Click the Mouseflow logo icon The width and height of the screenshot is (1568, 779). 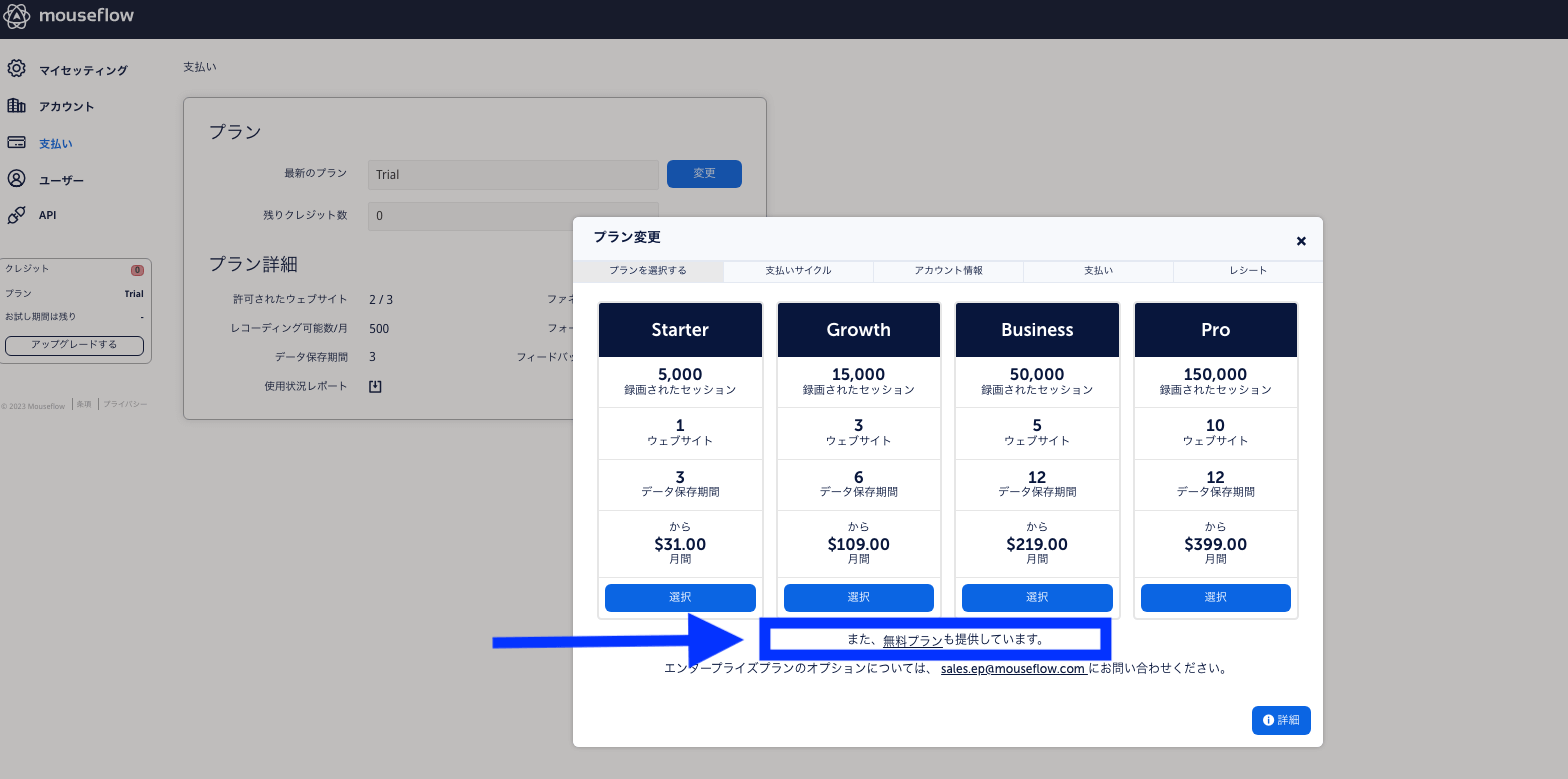(x=17, y=16)
